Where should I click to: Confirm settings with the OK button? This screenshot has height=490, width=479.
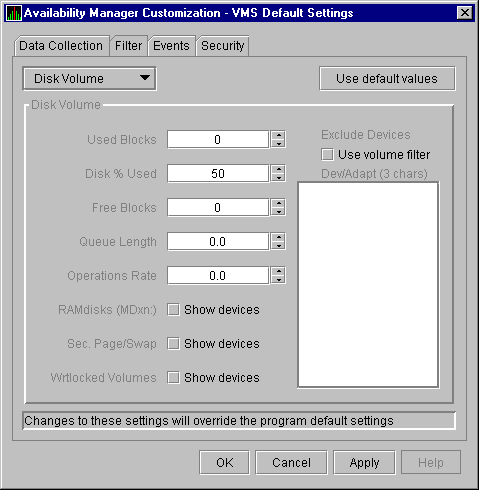coord(224,462)
